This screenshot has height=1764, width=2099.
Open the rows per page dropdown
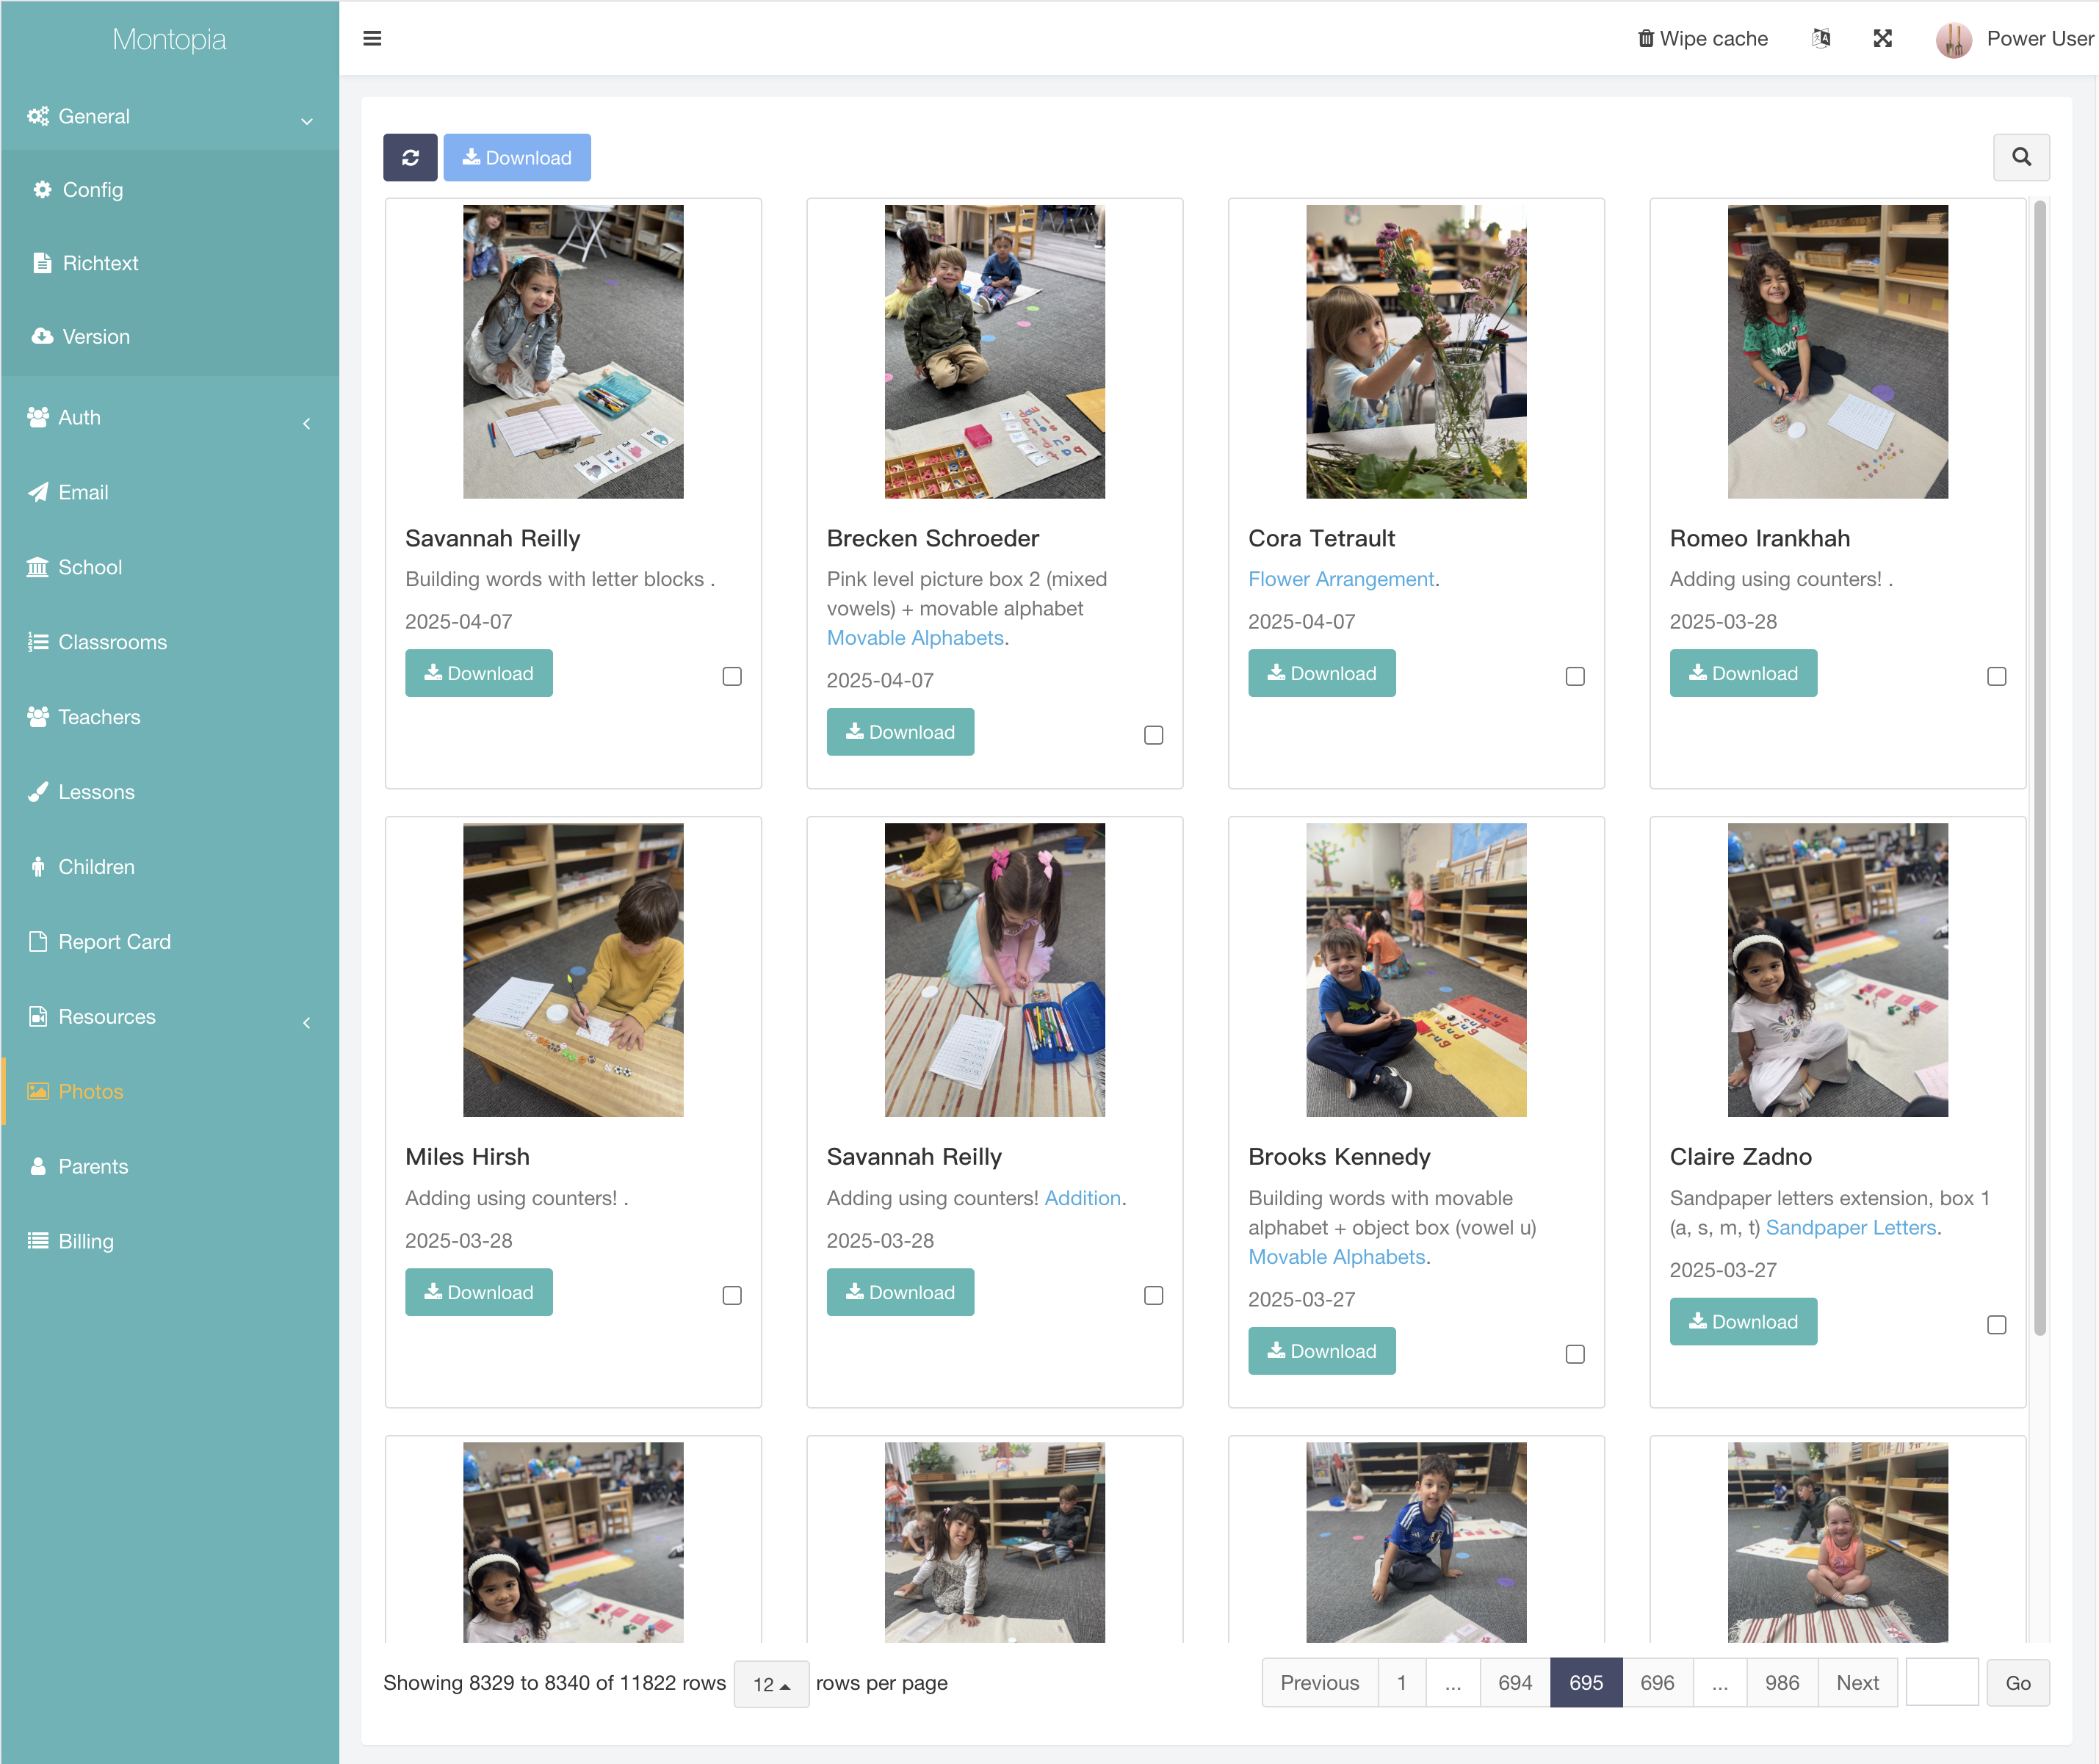pyautogui.click(x=771, y=1684)
